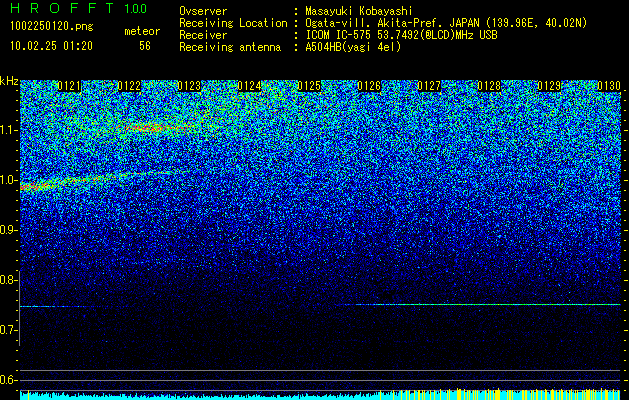Click the 0129 time marker

click(549, 86)
